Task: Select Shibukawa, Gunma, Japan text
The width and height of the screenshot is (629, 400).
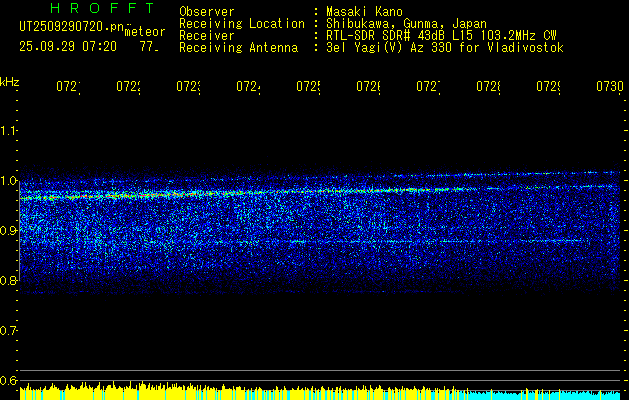Action: pyautogui.click(x=406, y=24)
